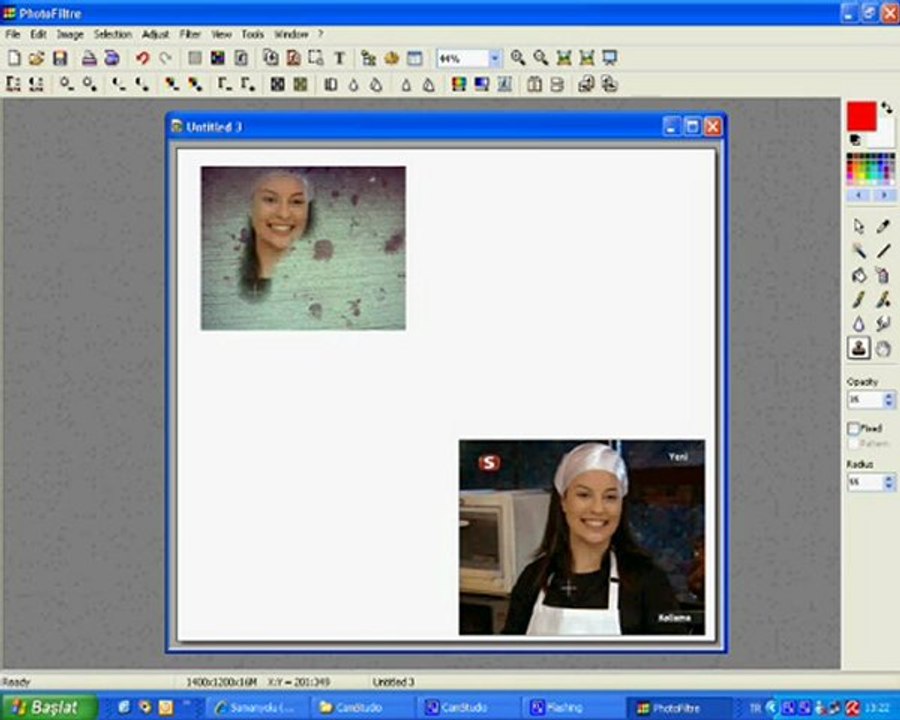Click the Başlat start button
Viewport: 900px width, 720px height.
[48, 707]
